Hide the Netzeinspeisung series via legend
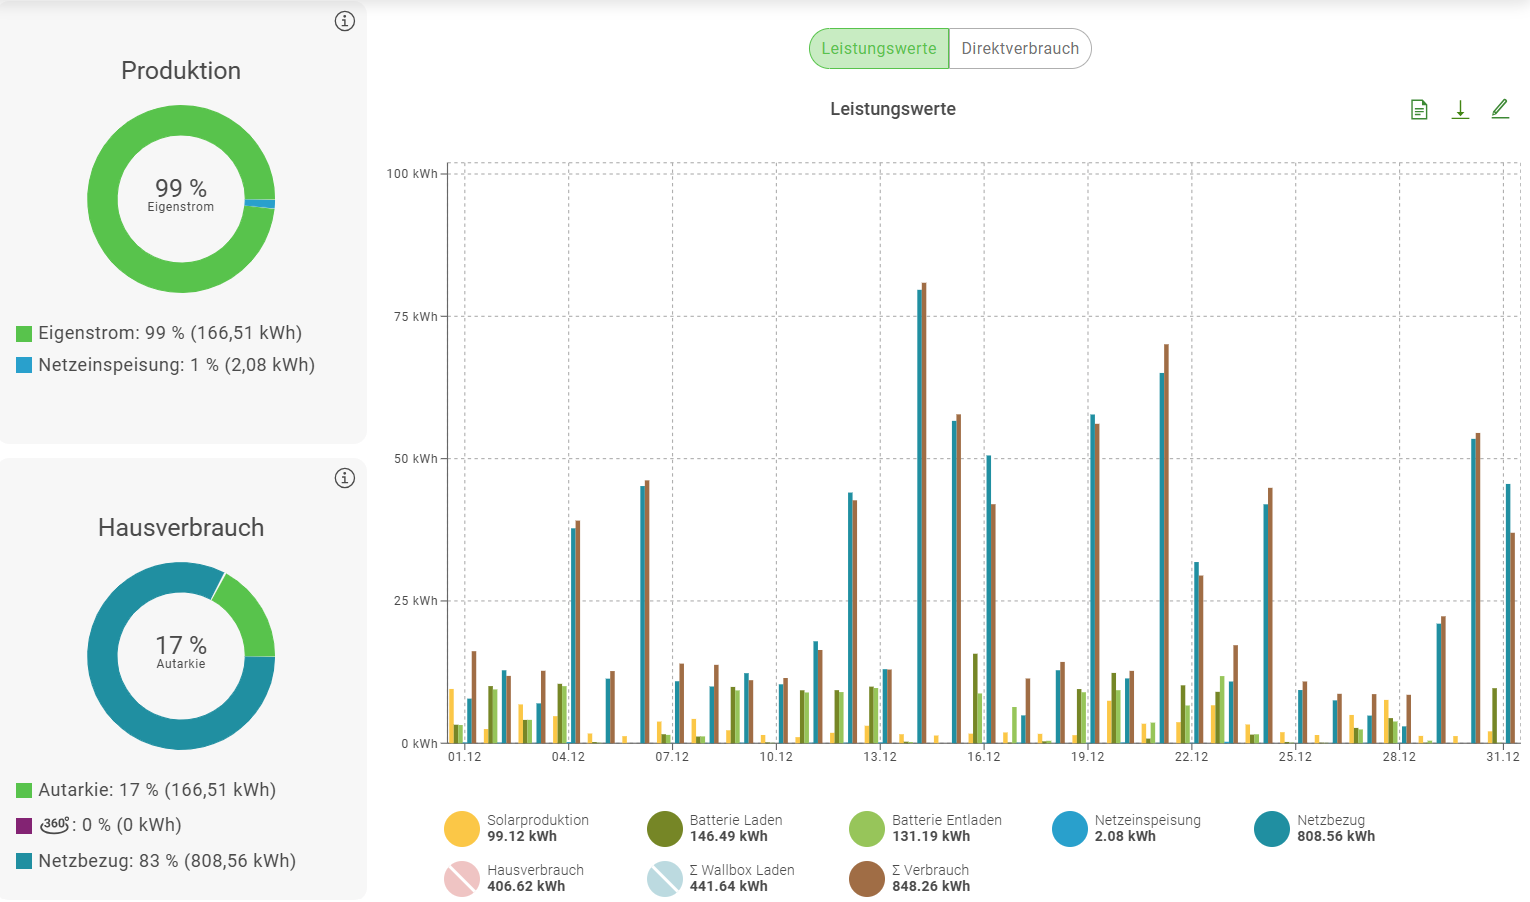The height and width of the screenshot is (902, 1530). click(x=1070, y=828)
